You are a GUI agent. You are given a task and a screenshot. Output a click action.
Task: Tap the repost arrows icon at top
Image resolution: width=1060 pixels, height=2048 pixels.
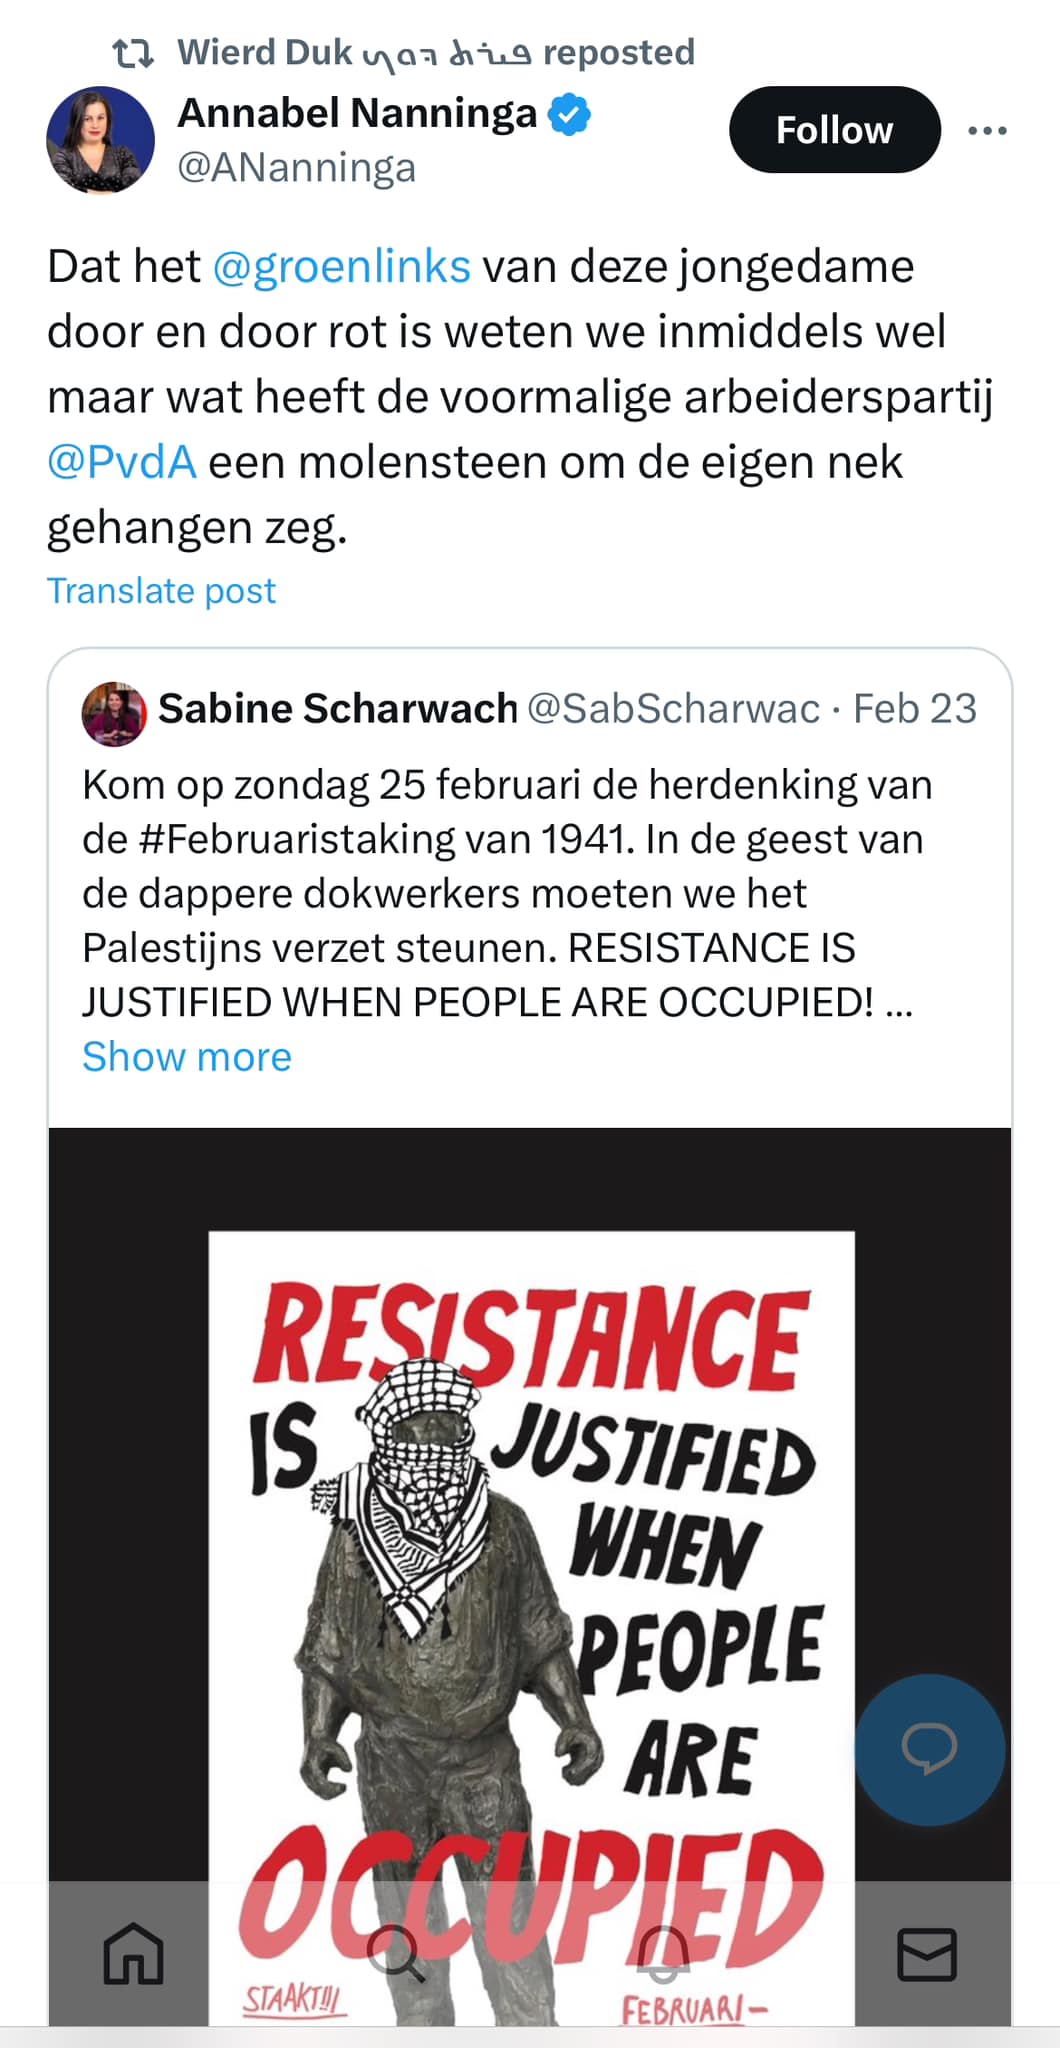tap(133, 53)
